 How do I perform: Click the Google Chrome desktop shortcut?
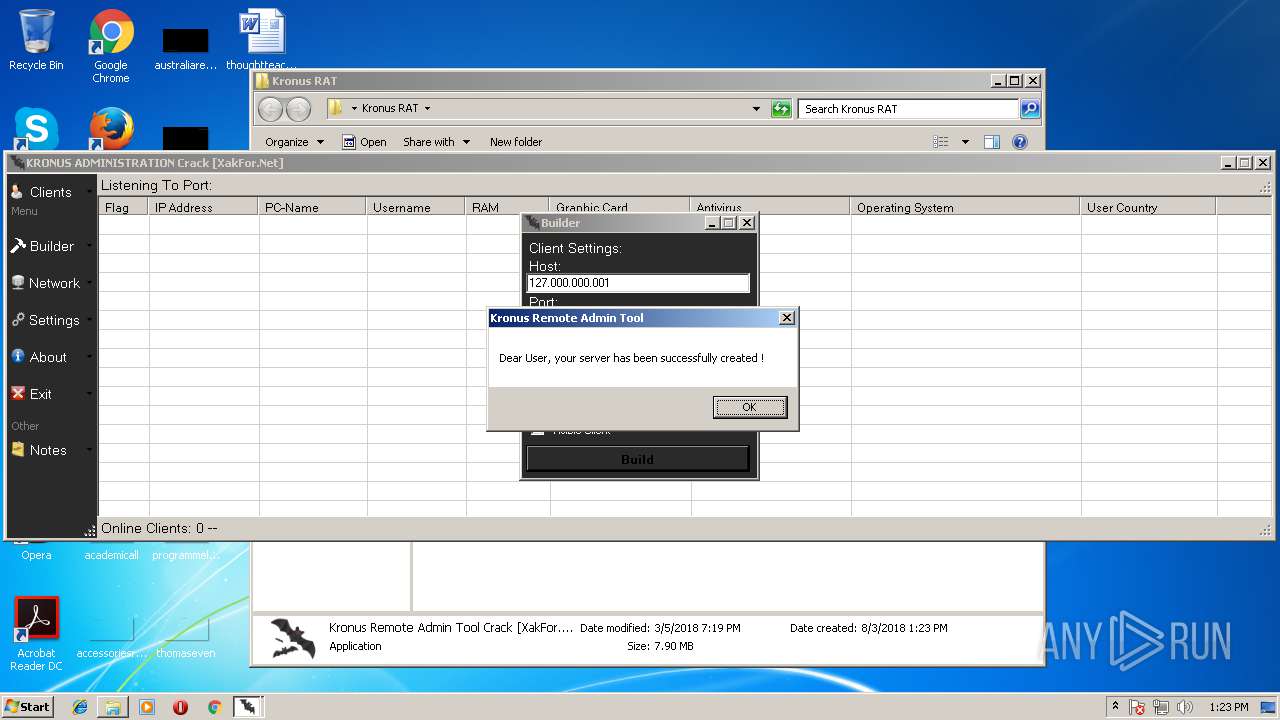pyautogui.click(x=111, y=46)
